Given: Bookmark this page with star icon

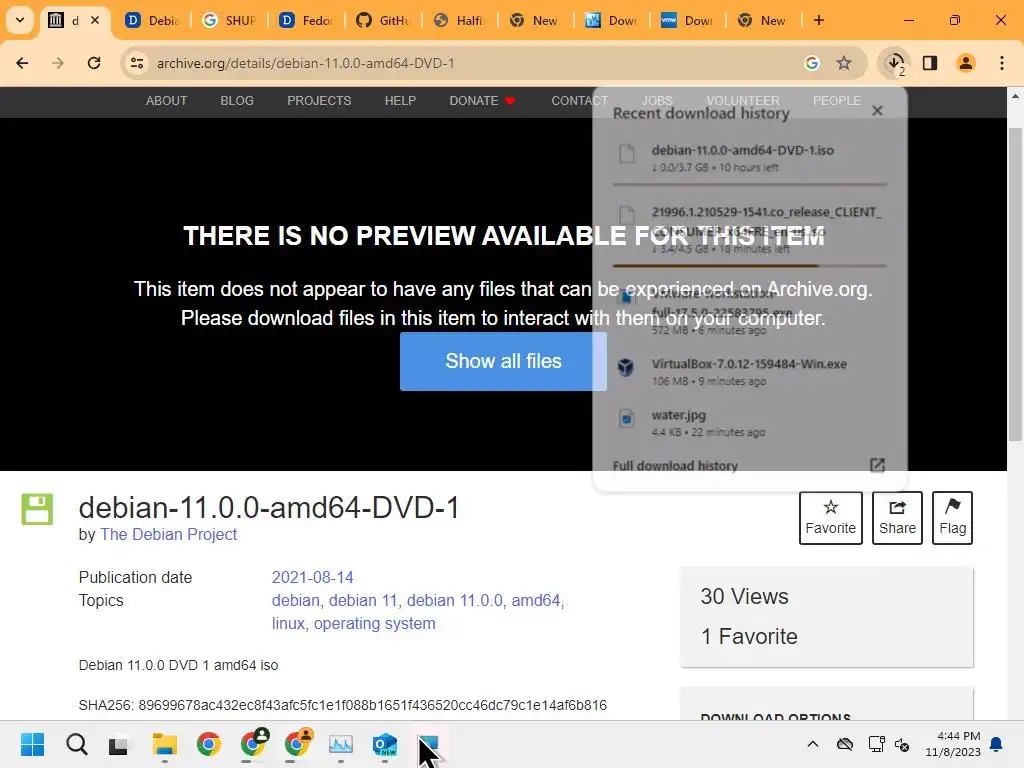Looking at the screenshot, I should pos(844,63).
